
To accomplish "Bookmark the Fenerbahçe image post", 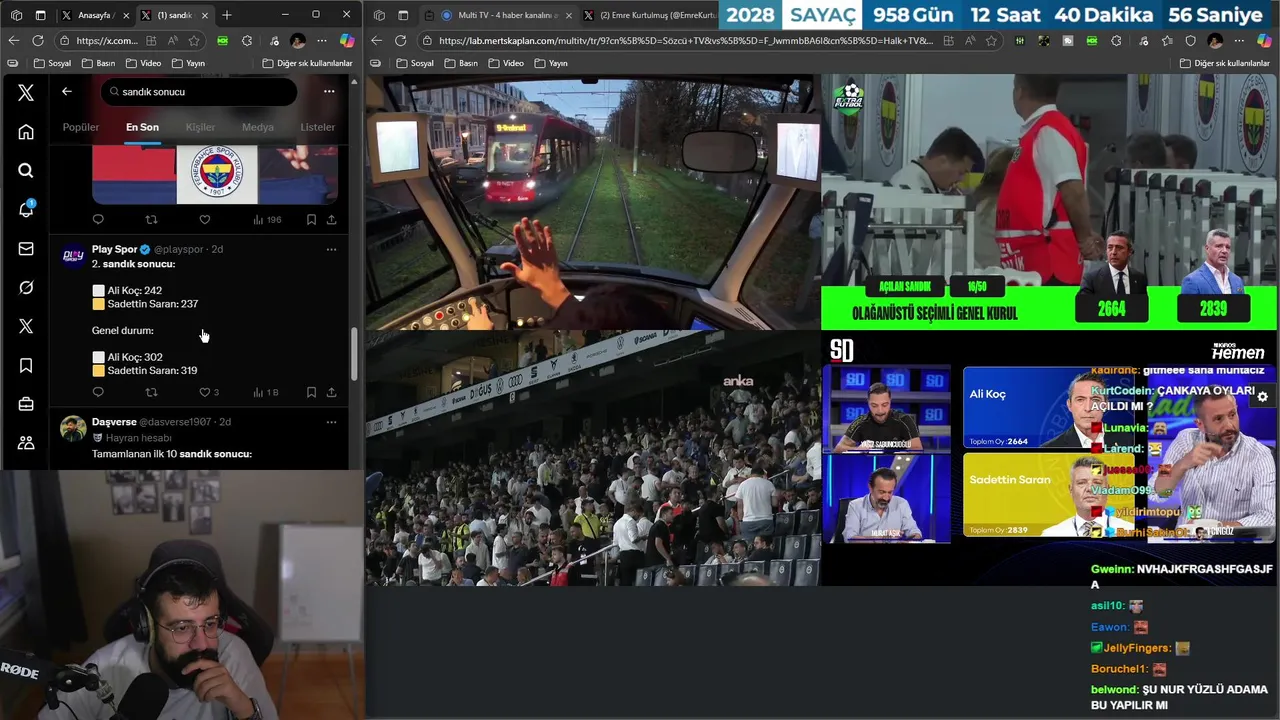I will tap(311, 220).
